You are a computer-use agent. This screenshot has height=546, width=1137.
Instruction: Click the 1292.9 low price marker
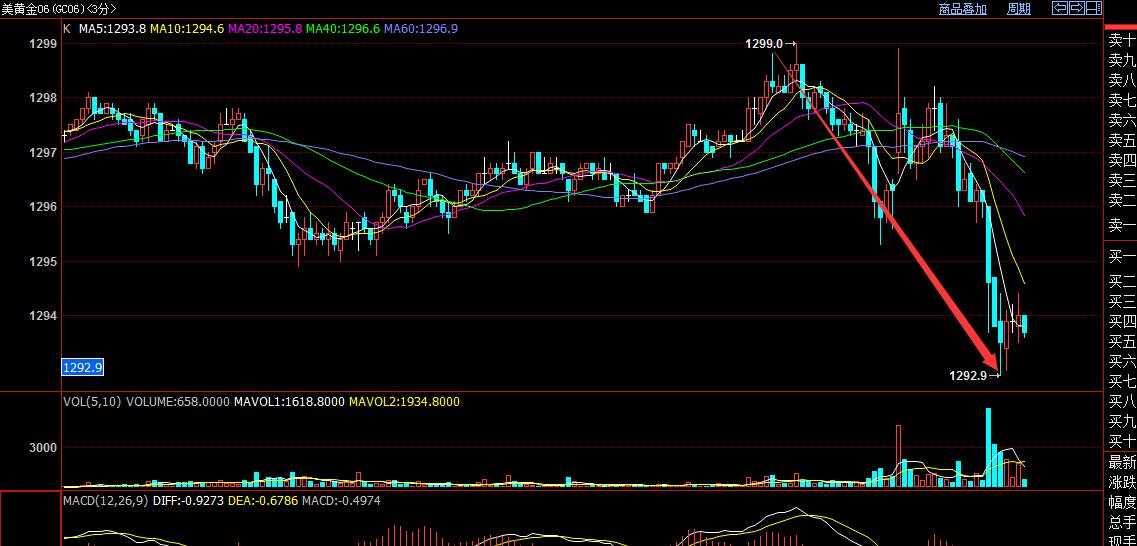point(968,375)
